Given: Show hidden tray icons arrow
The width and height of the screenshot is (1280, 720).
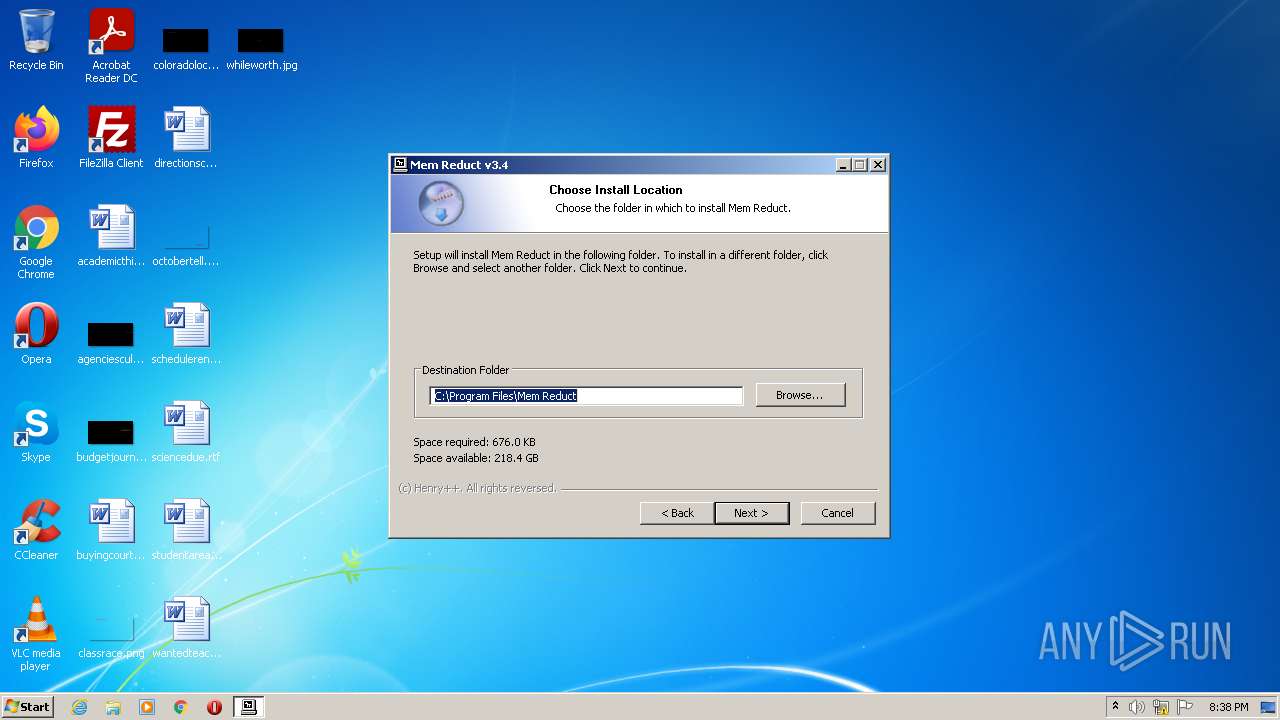Looking at the screenshot, I should tap(1115, 707).
